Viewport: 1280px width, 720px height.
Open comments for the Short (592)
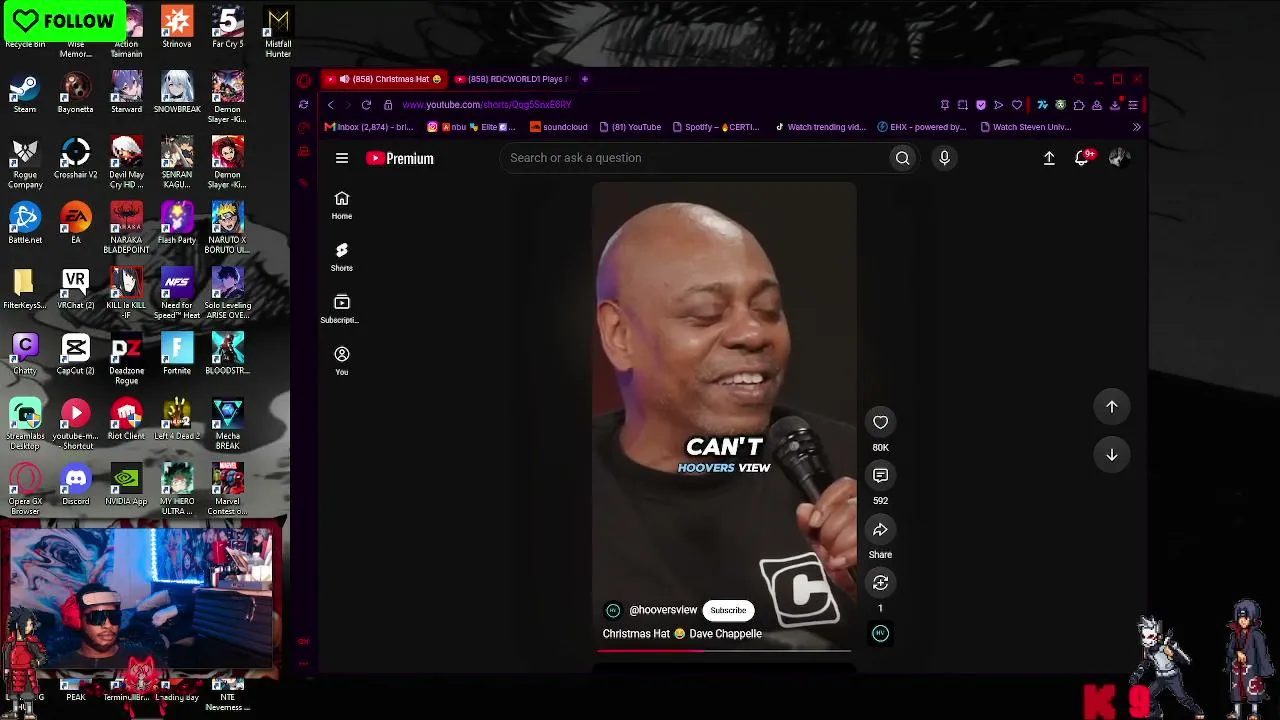pos(880,475)
